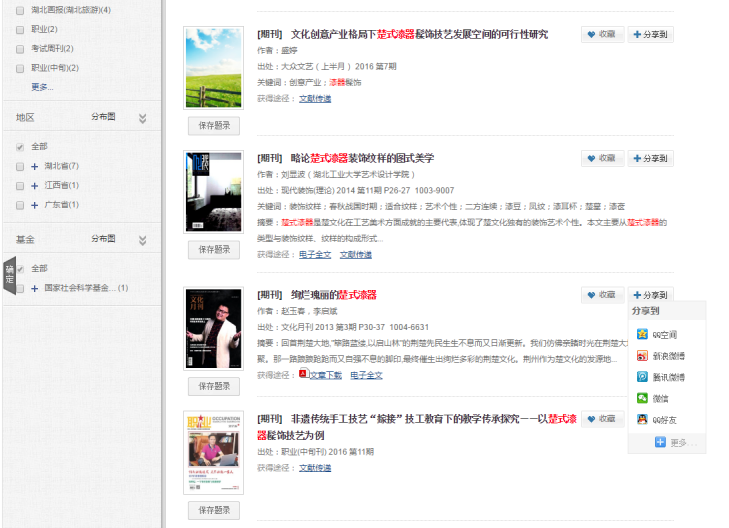This screenshot has height=528, width=729.
Task: Open title 文化创意产业格局下楚式漆器髹饰技艺
Action: 419,34
